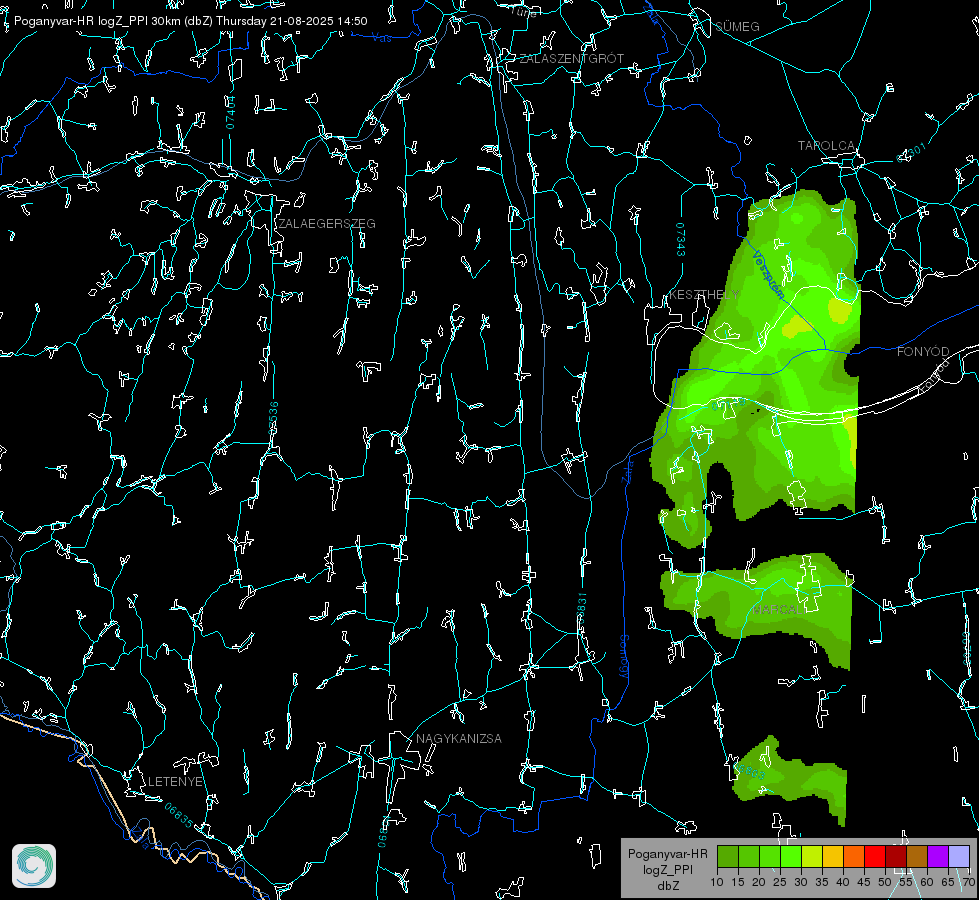
Task: Click the blue Zala river label
Action: pyautogui.click(x=627, y=472)
